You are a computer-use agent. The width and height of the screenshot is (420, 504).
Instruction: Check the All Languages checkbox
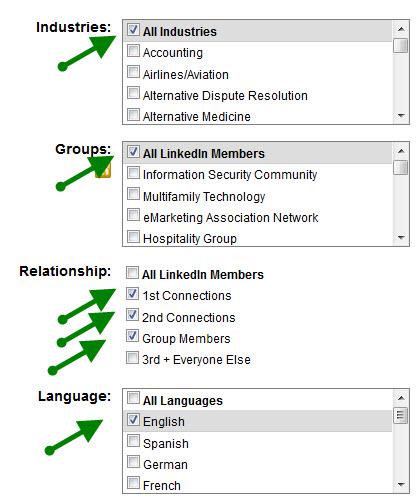133,398
